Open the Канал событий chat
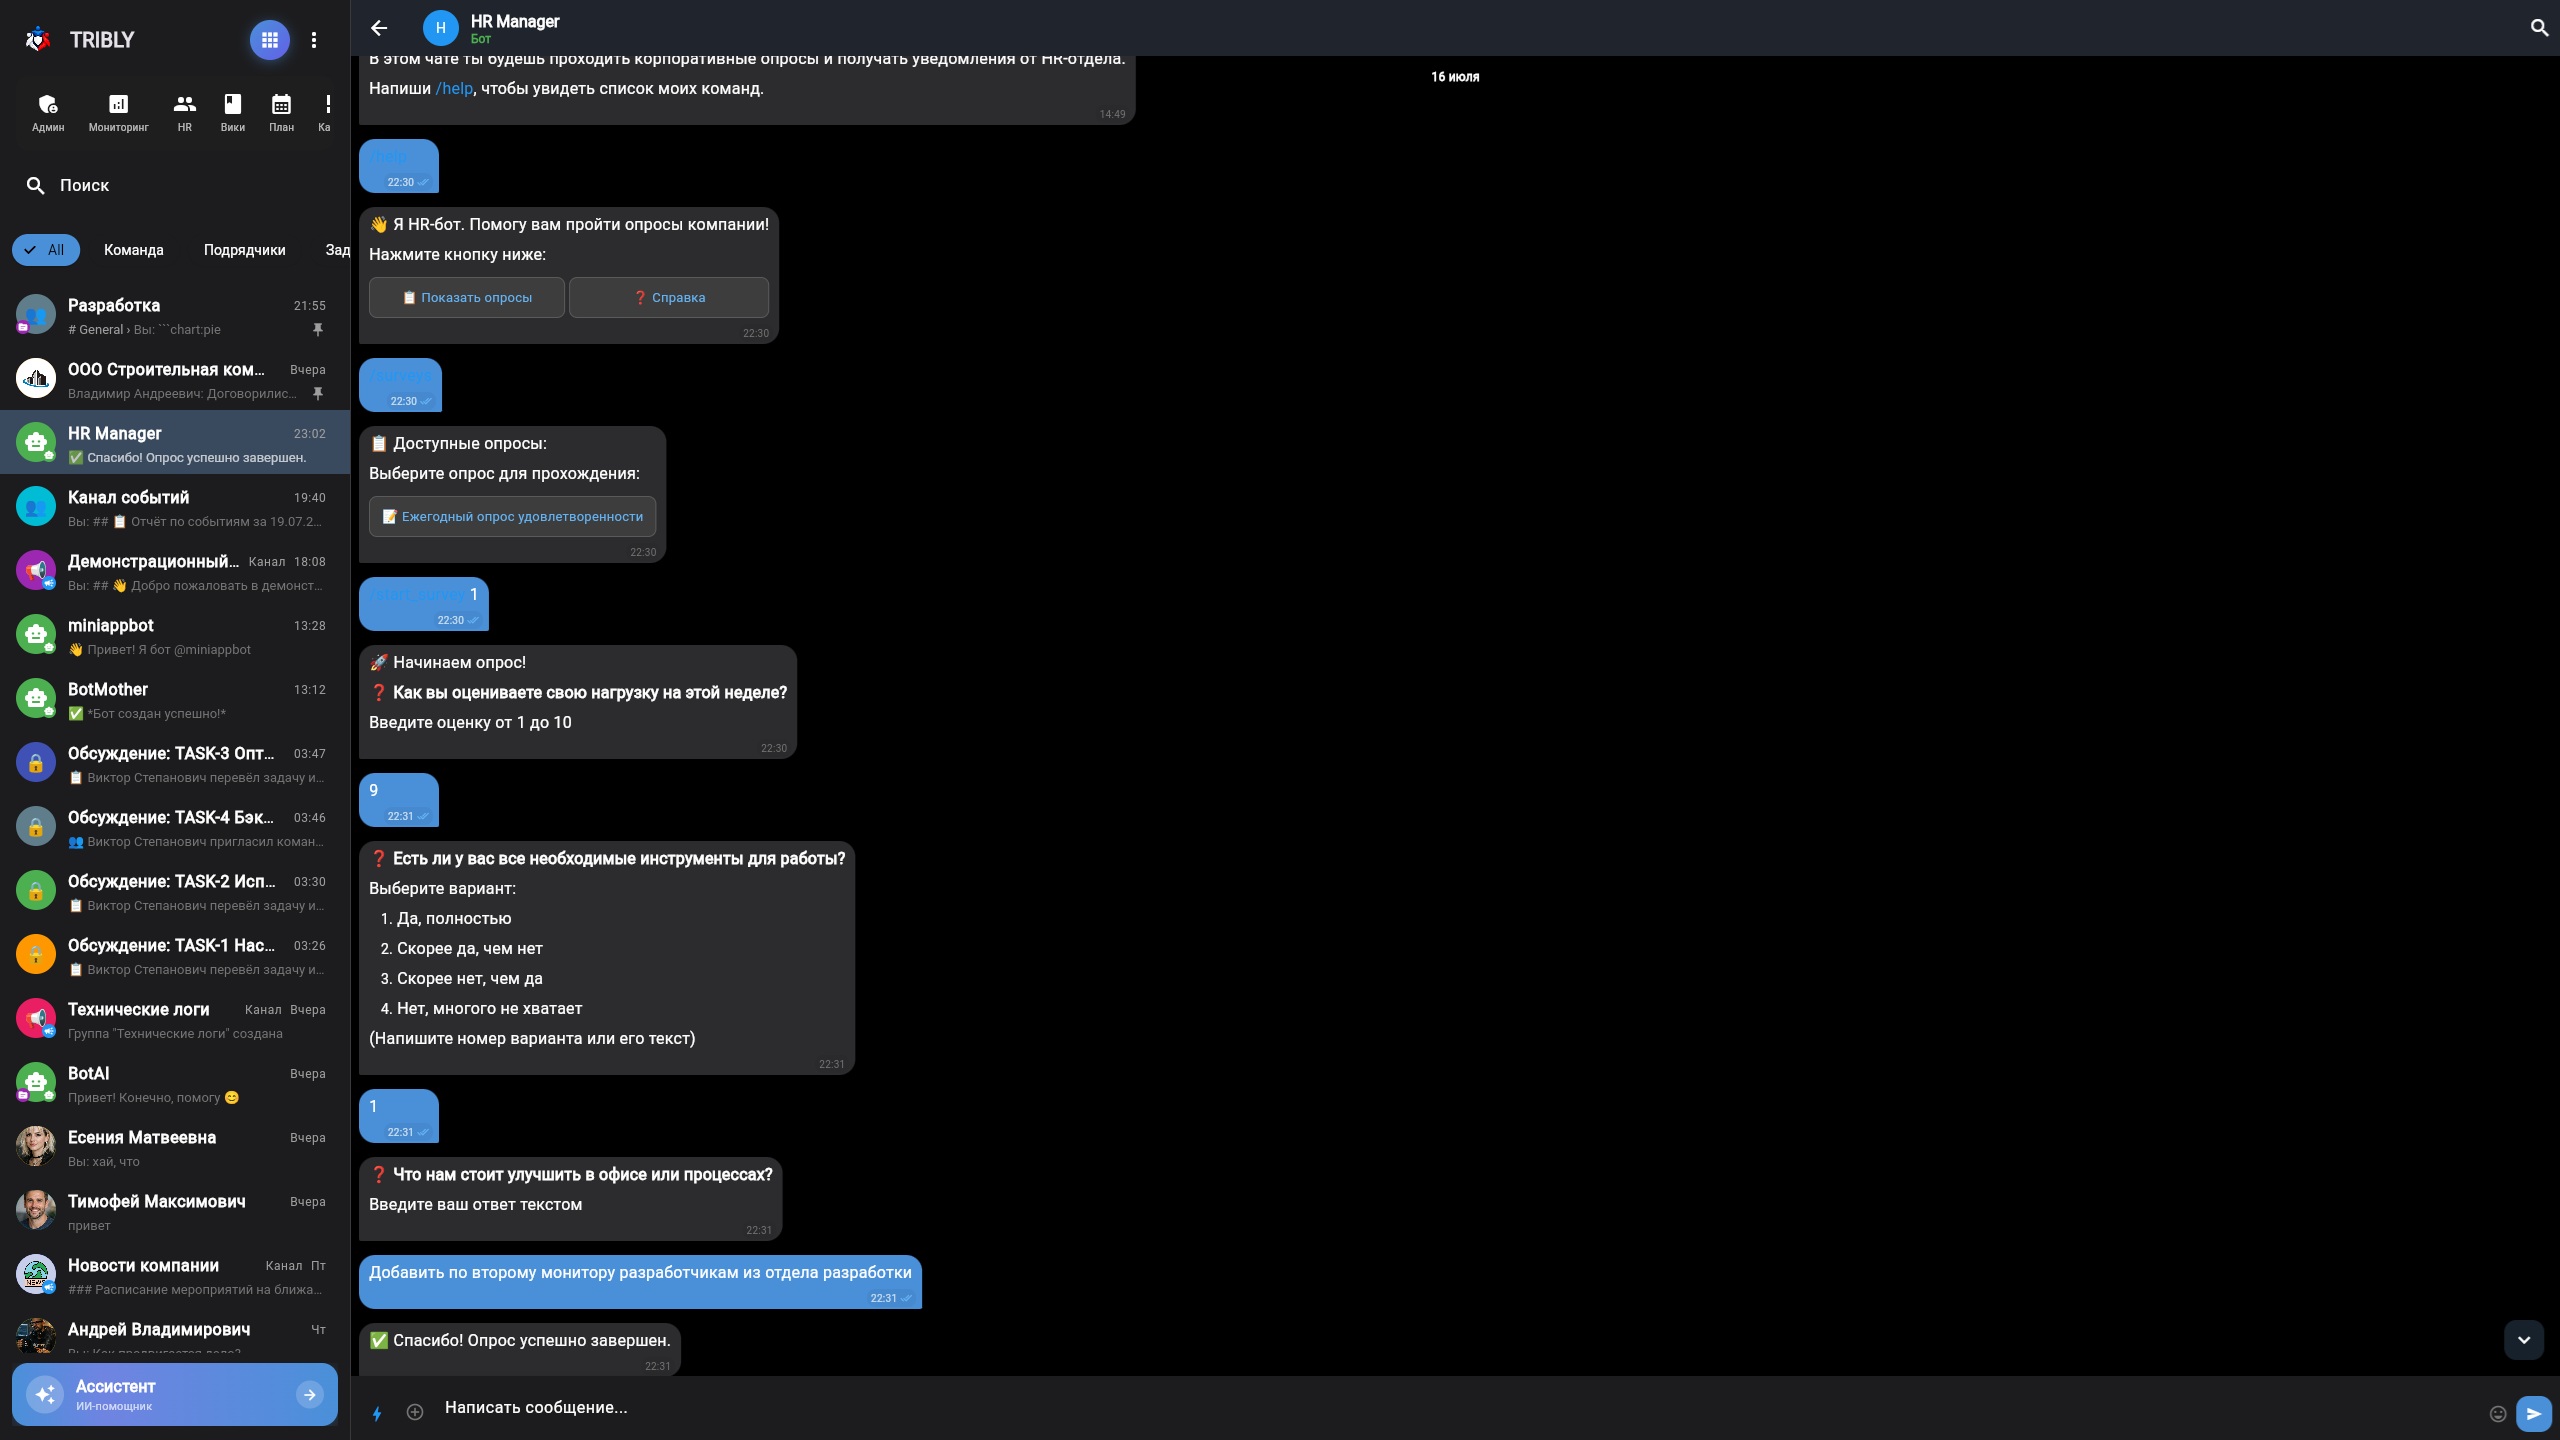The height and width of the screenshot is (1440, 2560). click(175, 508)
